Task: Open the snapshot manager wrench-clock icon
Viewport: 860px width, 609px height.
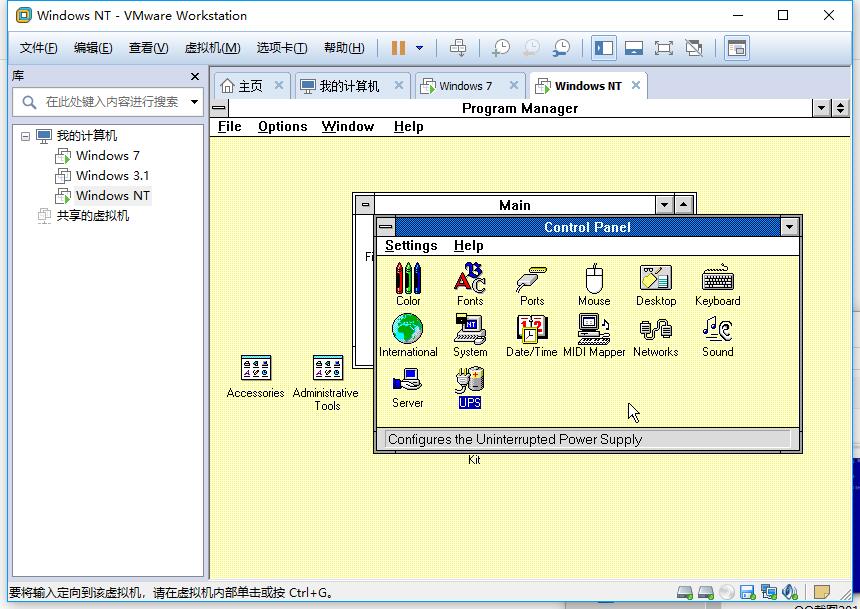Action: (x=561, y=48)
